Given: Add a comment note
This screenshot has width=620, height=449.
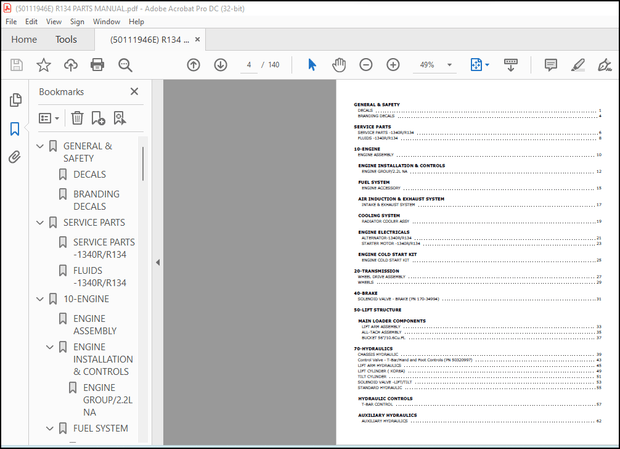Looking at the screenshot, I should point(550,65).
